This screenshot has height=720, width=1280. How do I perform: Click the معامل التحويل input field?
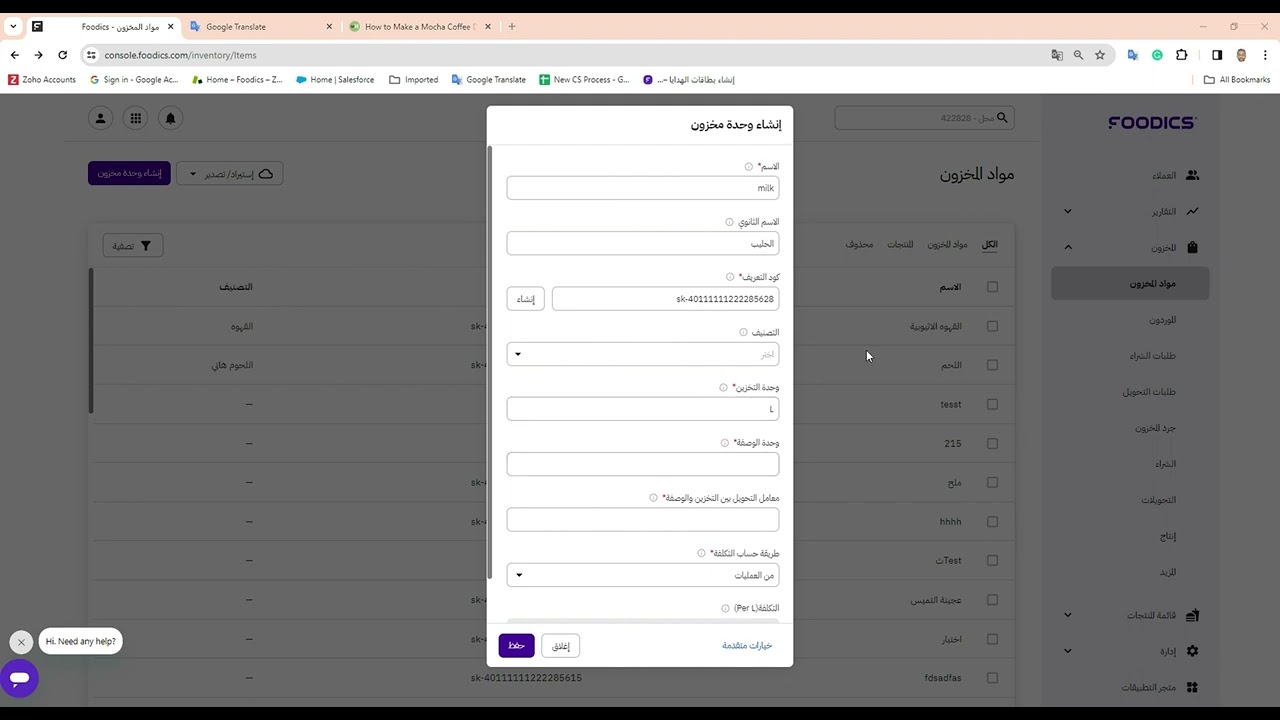pyautogui.click(x=642, y=519)
